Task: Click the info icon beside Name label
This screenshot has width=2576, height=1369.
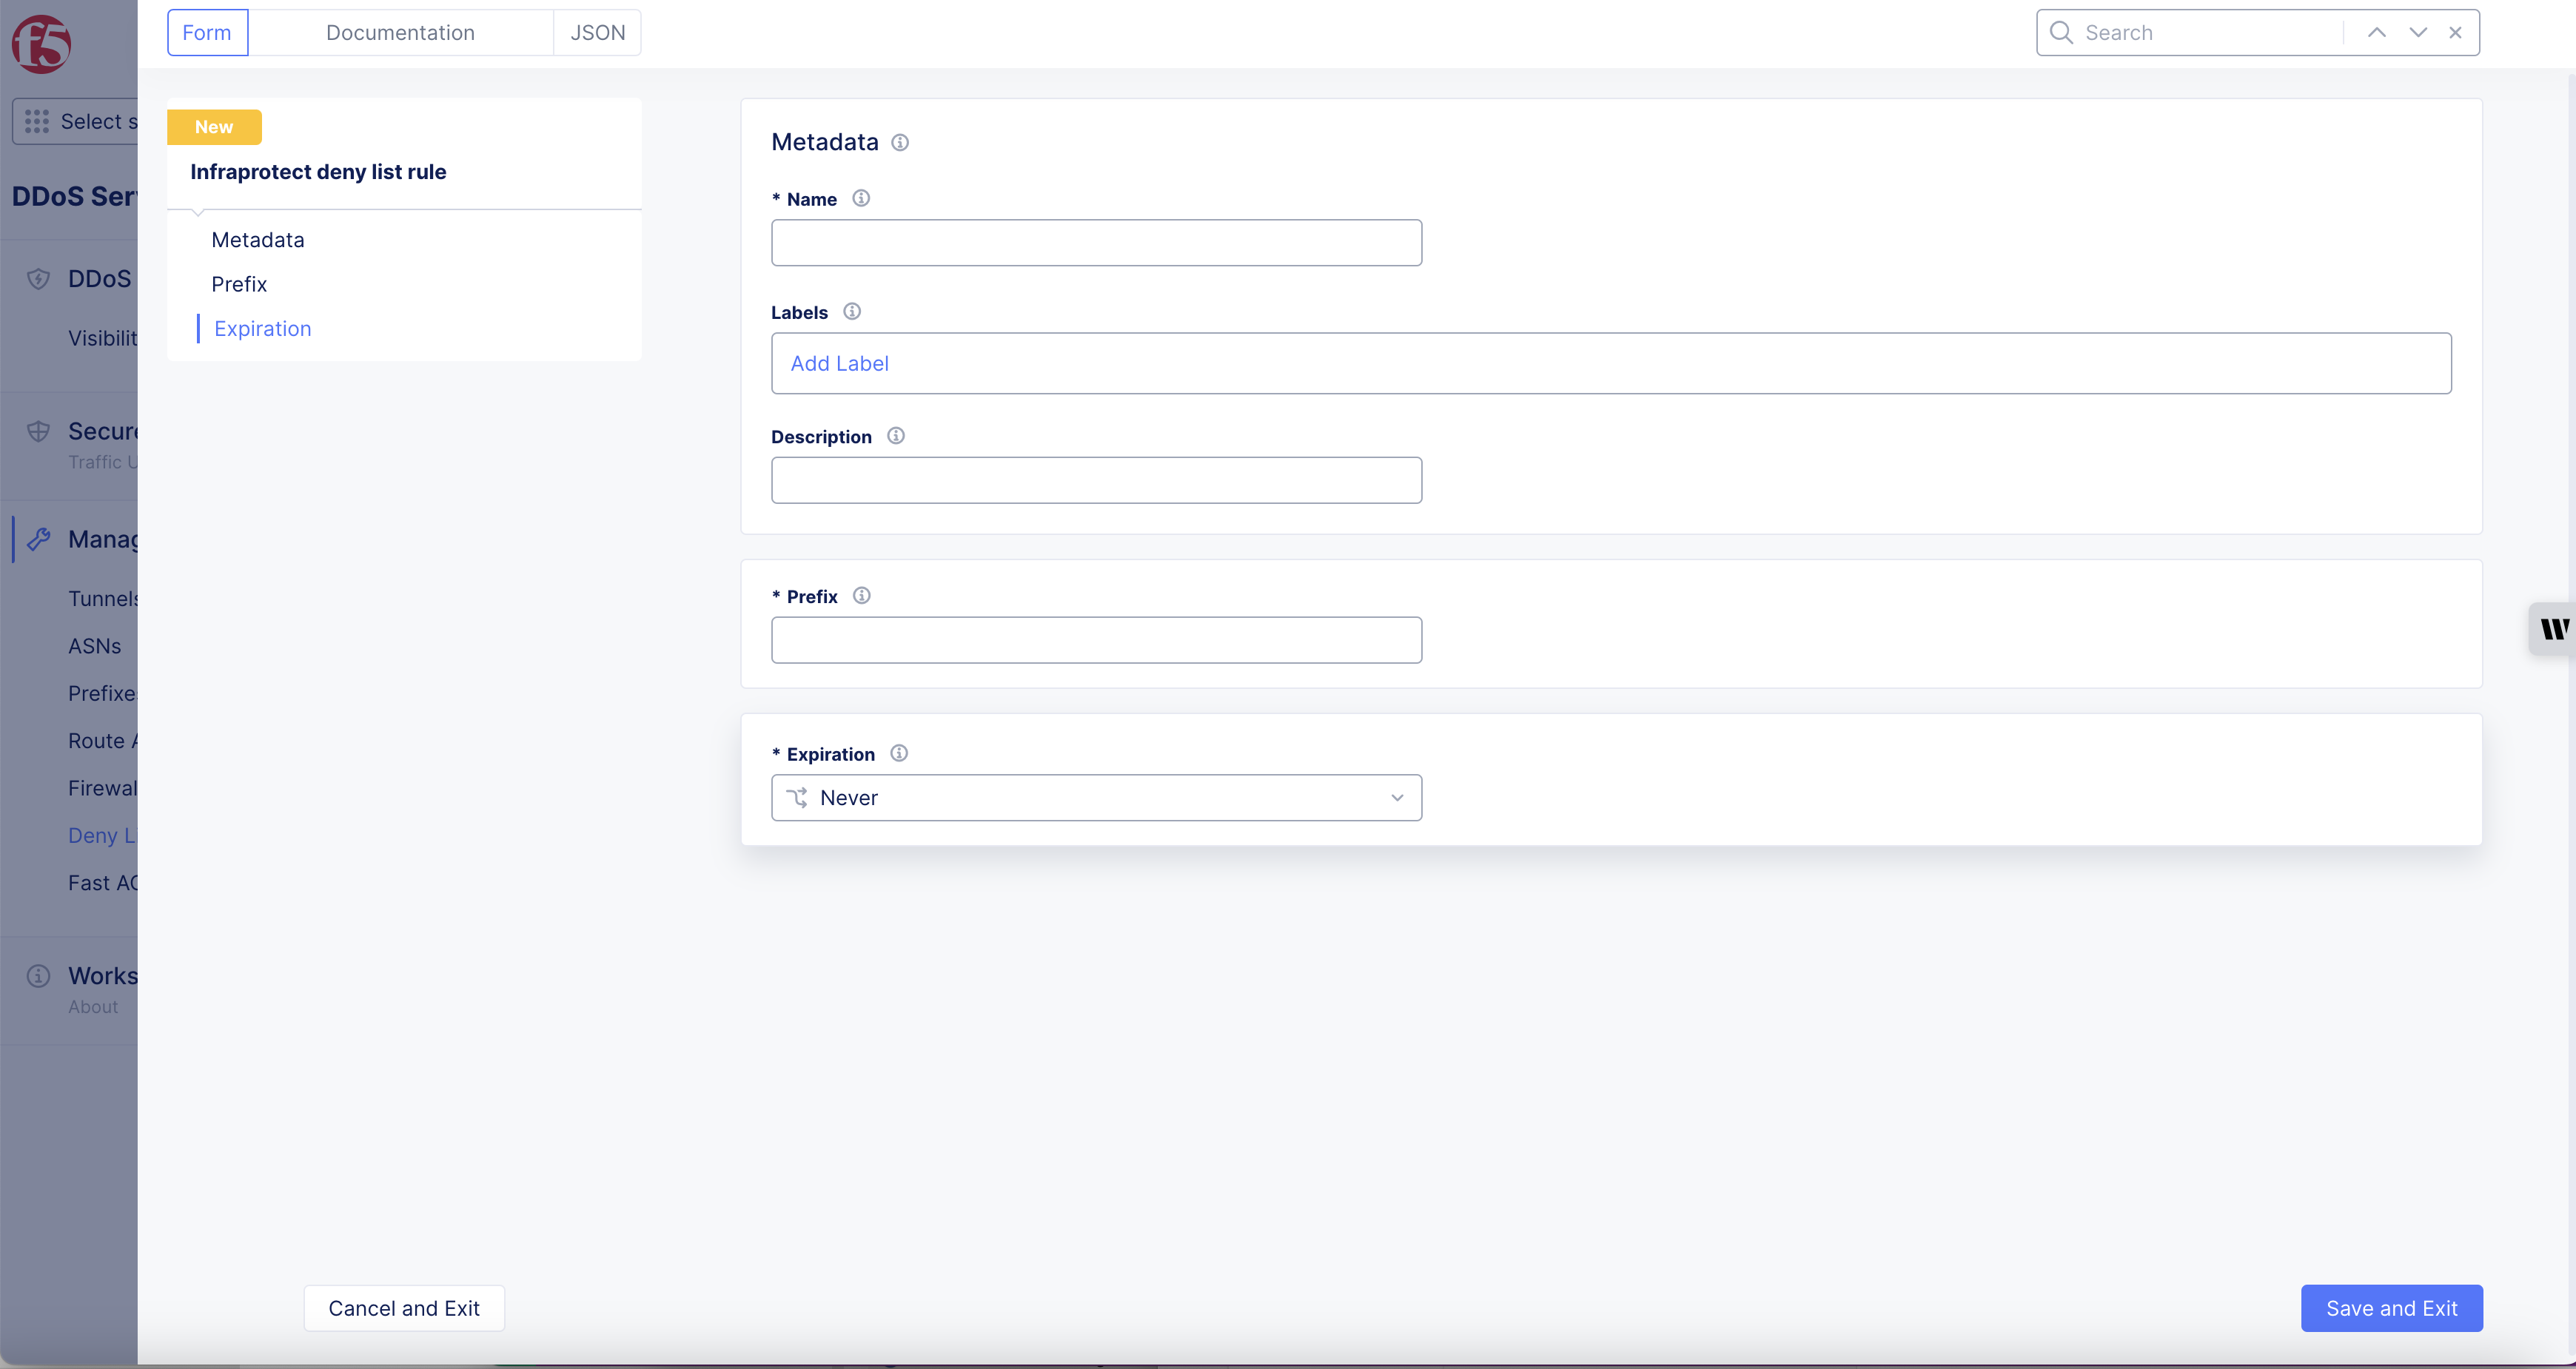Action: (861, 198)
